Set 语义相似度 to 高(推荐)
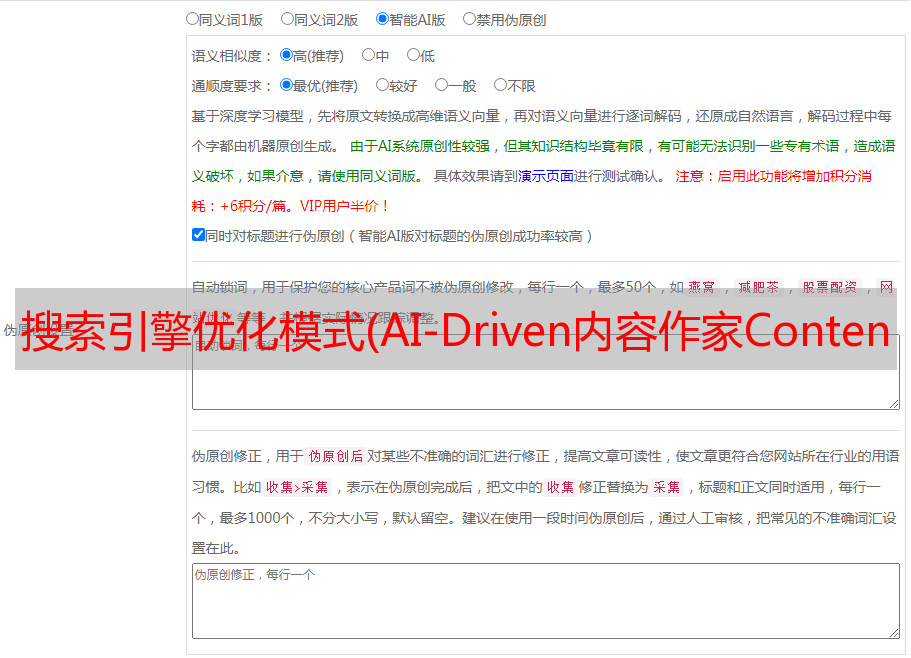Image resolution: width=911 pixels, height=658 pixels. click(286, 55)
